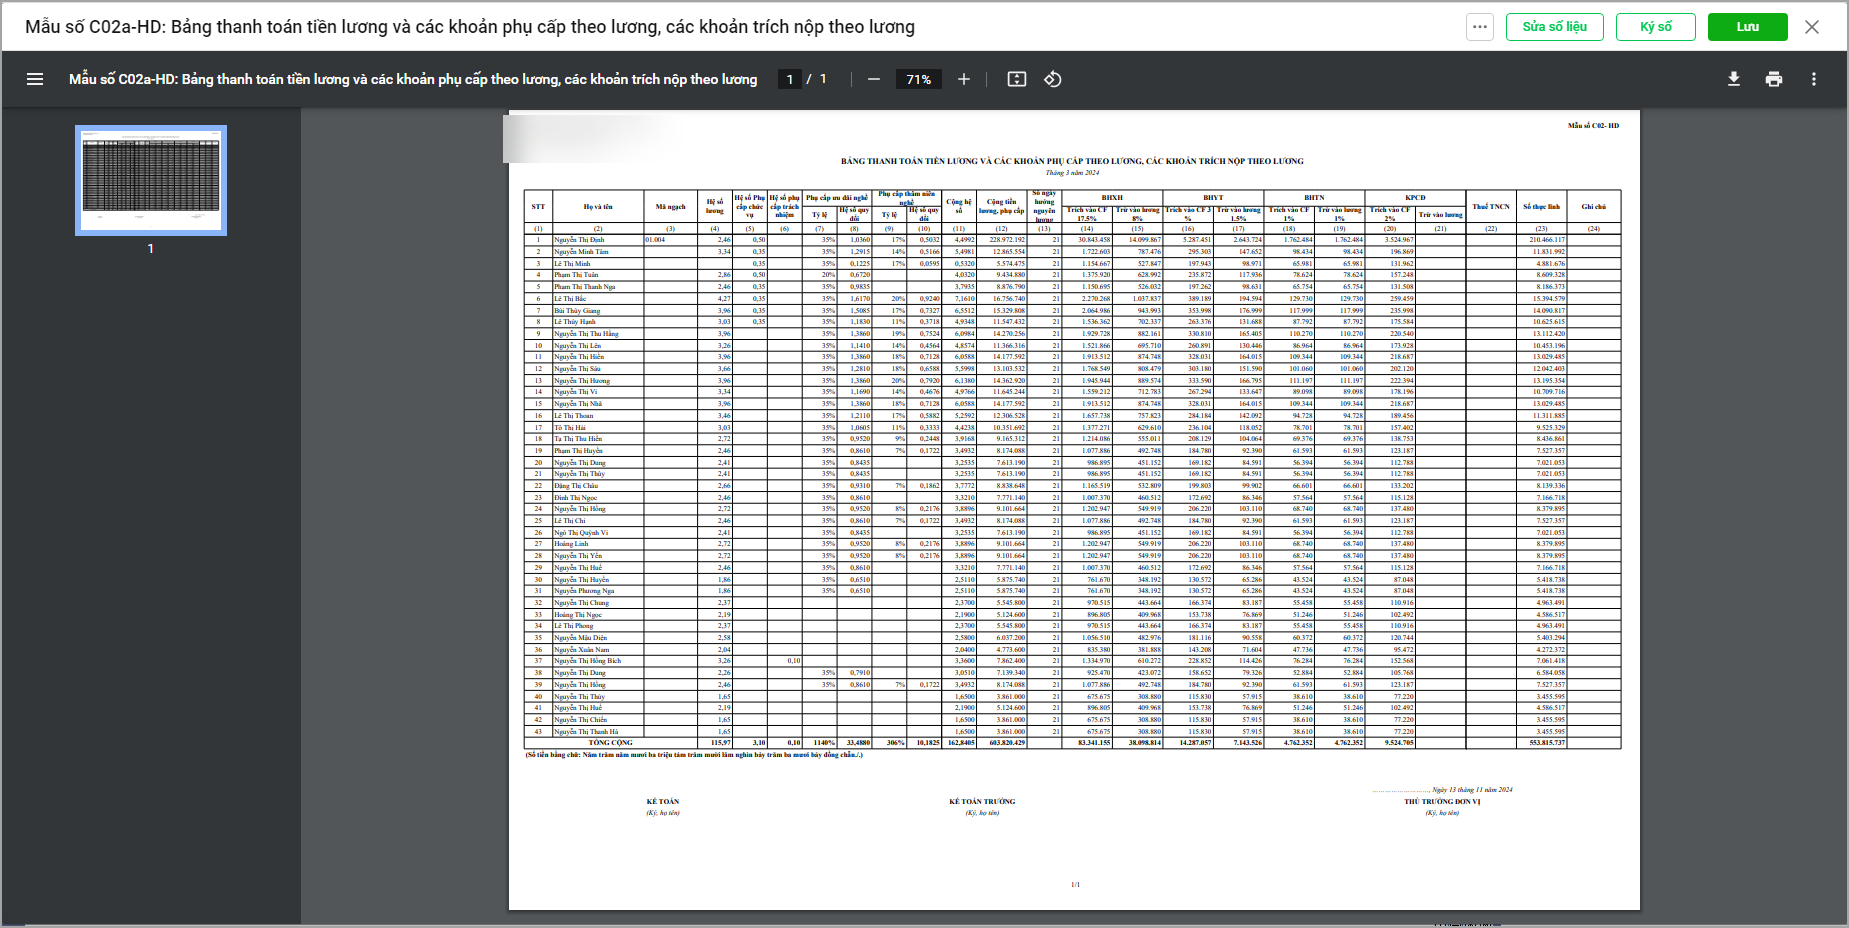Click the KẾ TOÁN TRƯỞNG signature label

(x=982, y=802)
